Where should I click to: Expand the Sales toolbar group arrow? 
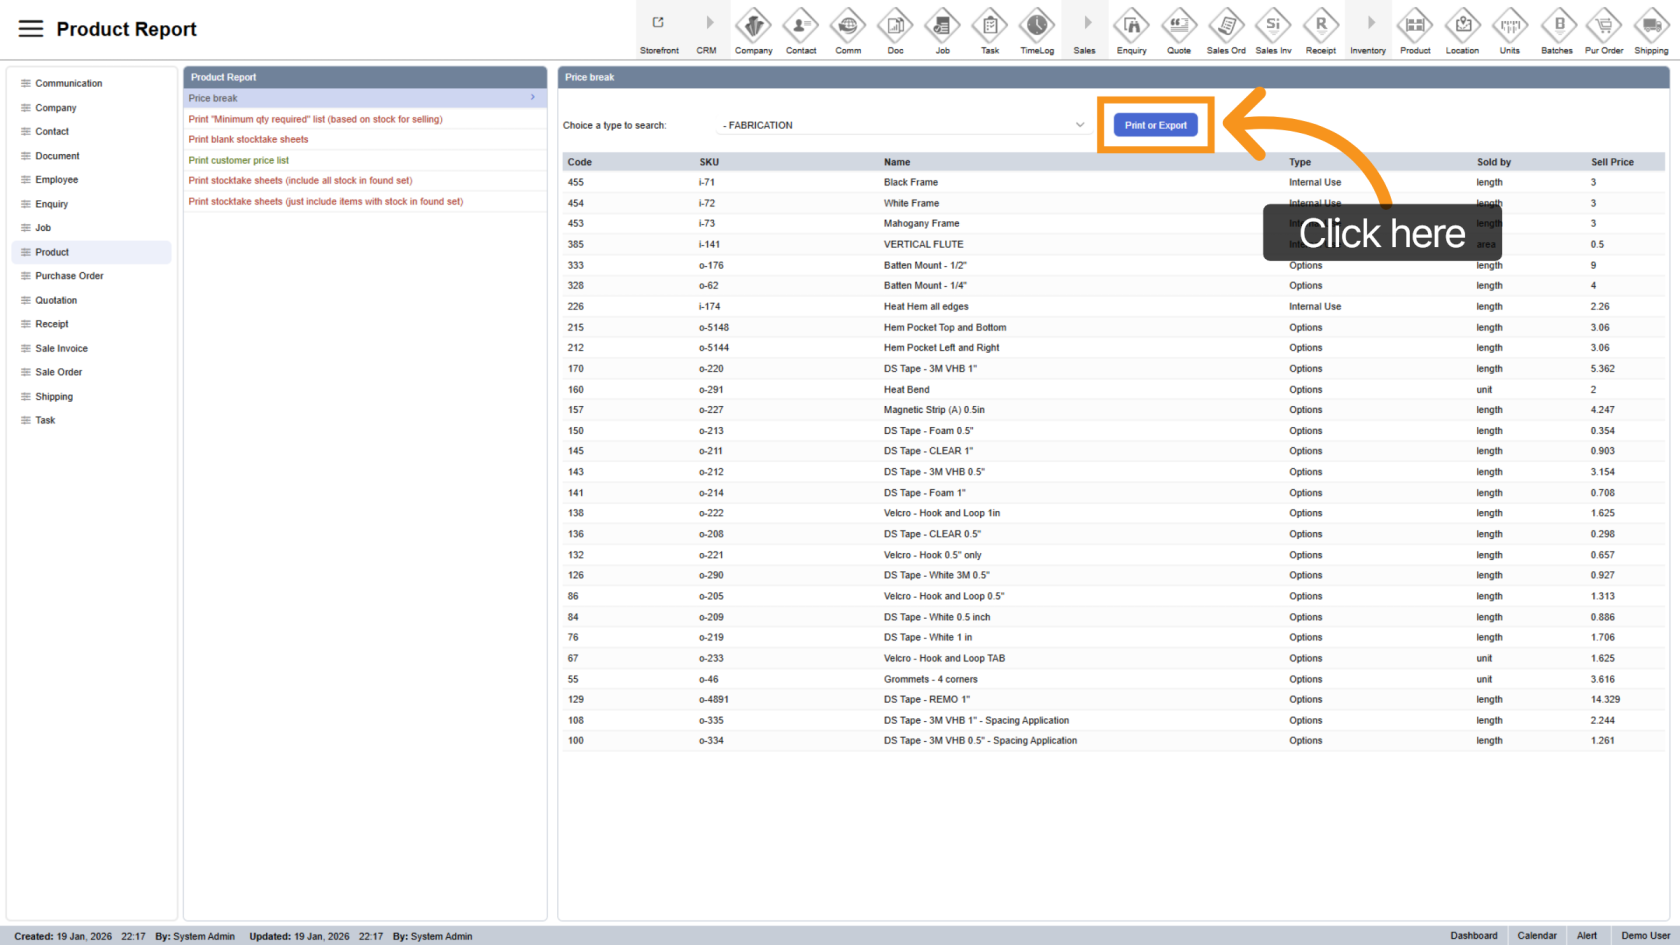coord(1085,23)
